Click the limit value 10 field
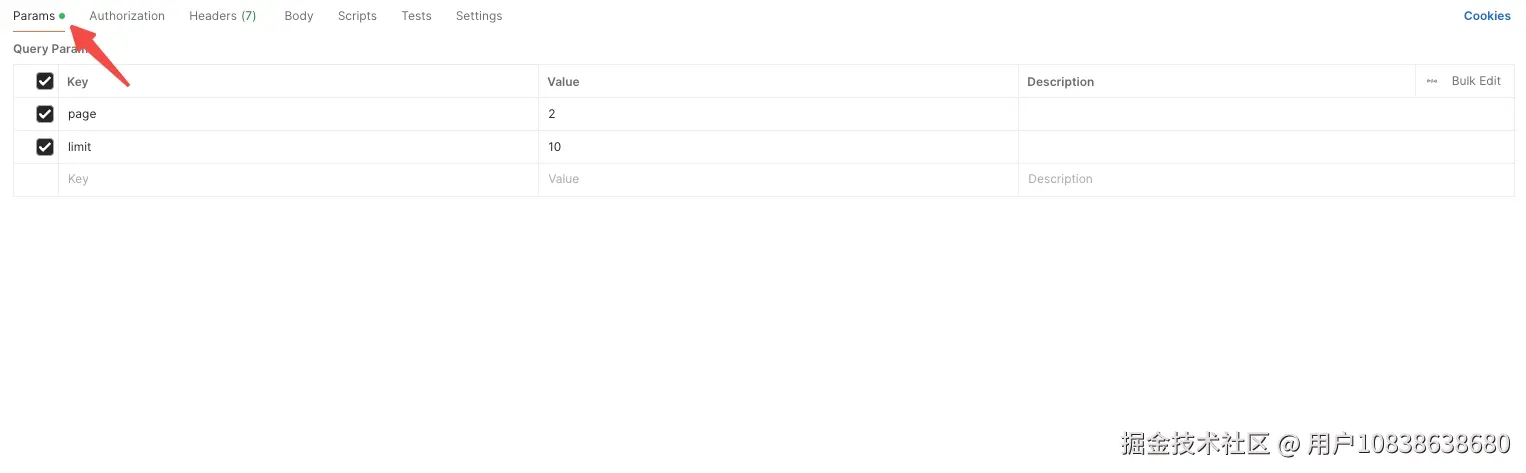 778,147
